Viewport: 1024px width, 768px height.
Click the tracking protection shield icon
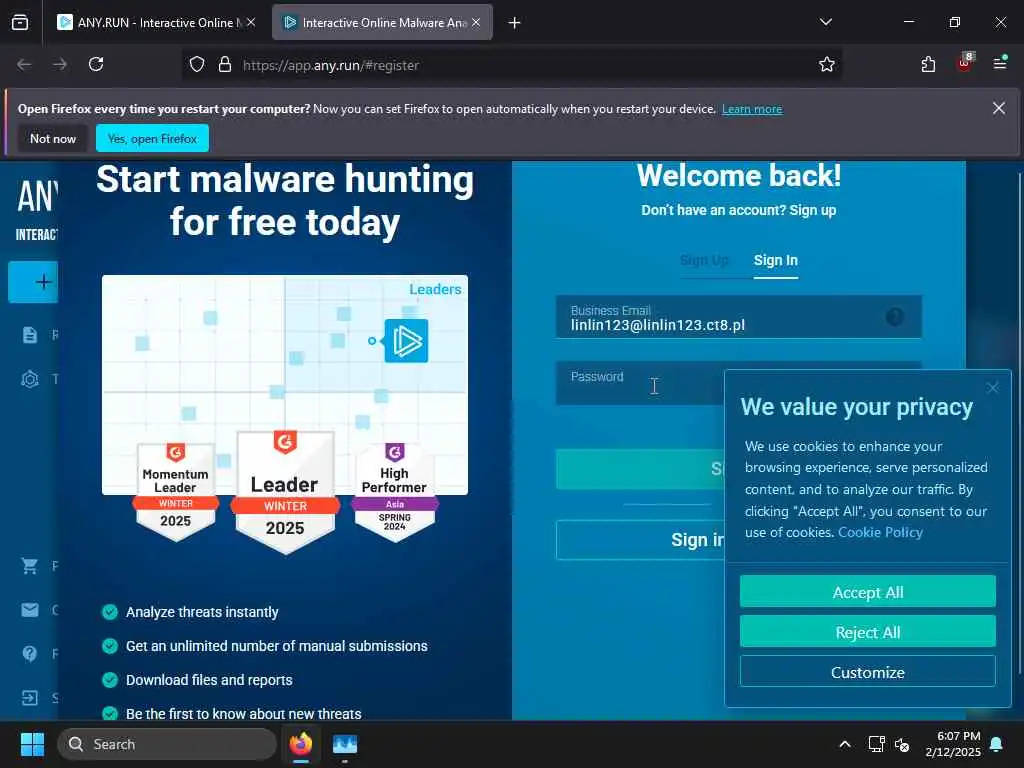coord(197,65)
